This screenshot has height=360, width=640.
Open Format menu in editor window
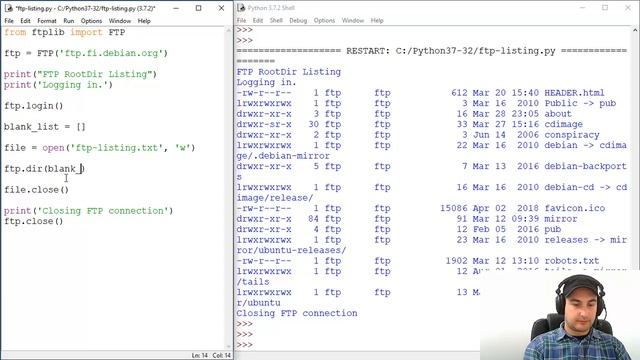click(x=47, y=21)
